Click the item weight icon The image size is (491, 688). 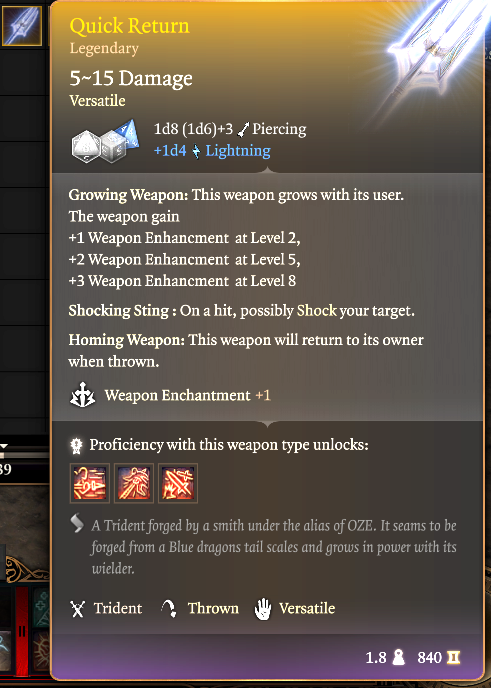click(398, 657)
